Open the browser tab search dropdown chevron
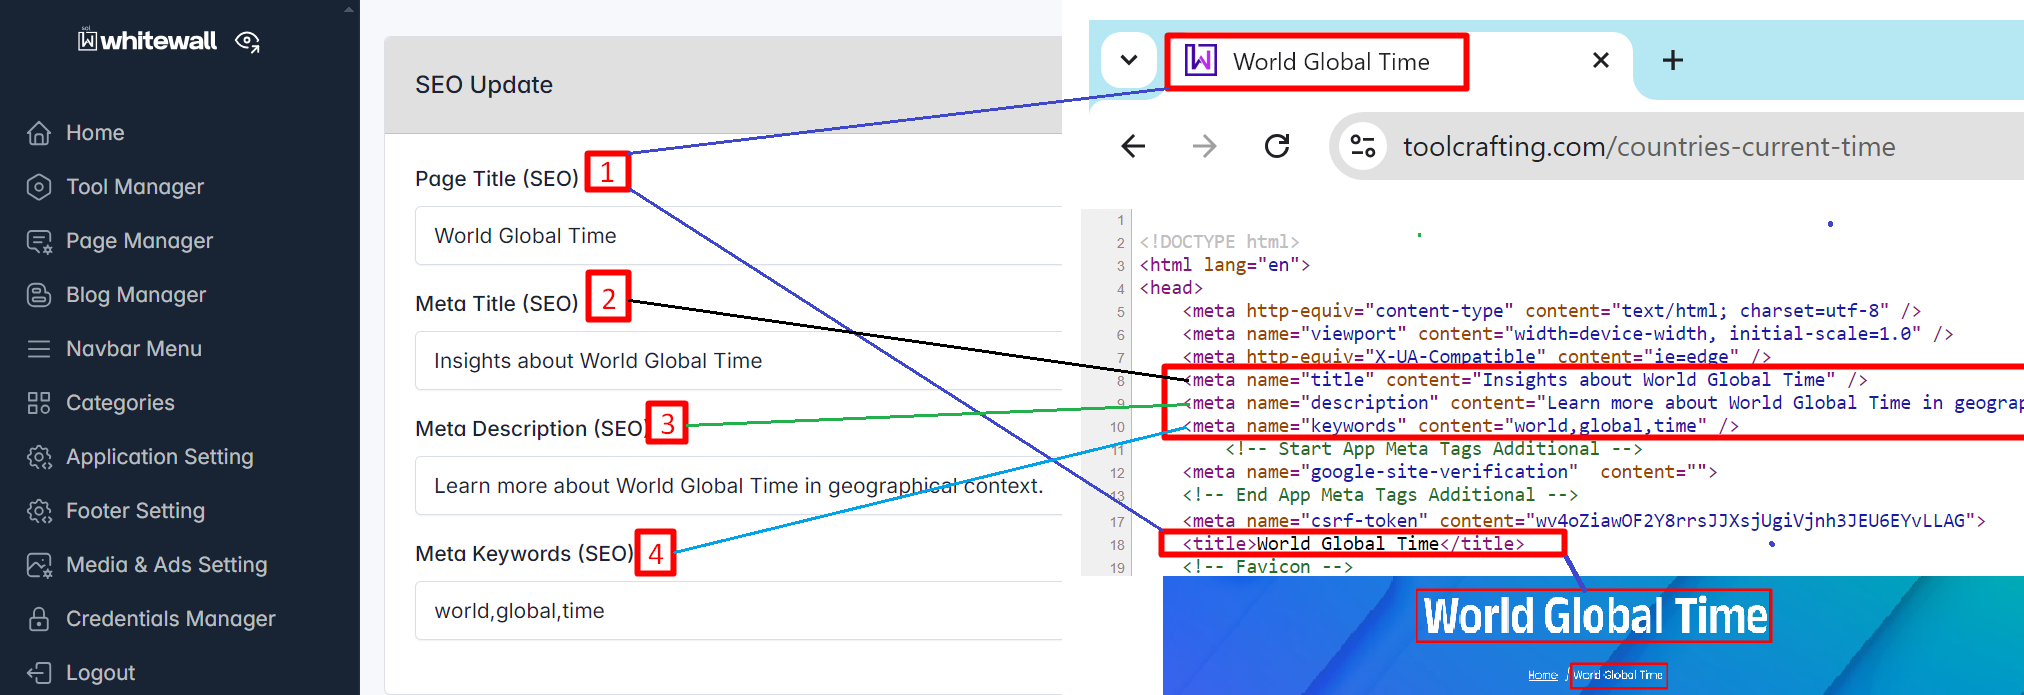This screenshot has height=695, width=2024. click(x=1129, y=60)
